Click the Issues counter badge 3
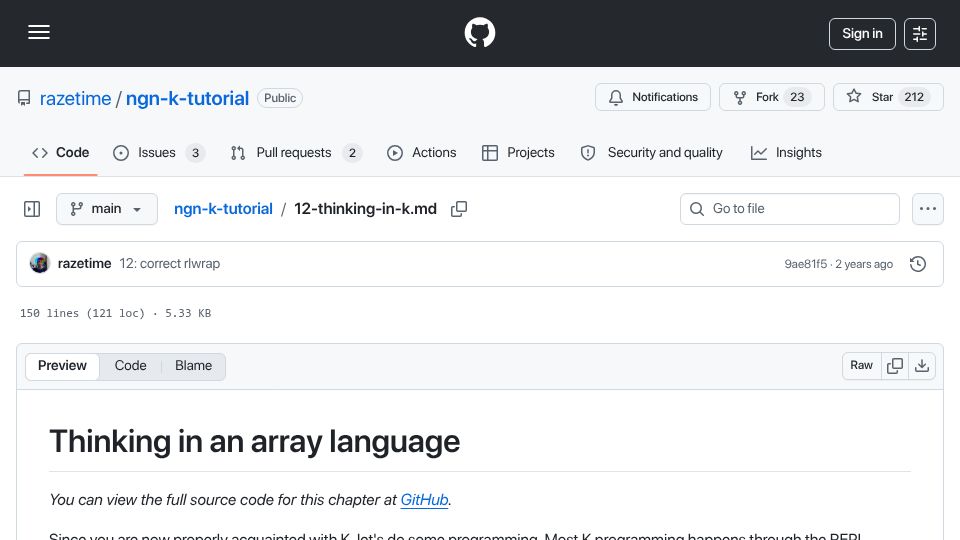Viewport: 960px width, 540px height. coord(195,153)
